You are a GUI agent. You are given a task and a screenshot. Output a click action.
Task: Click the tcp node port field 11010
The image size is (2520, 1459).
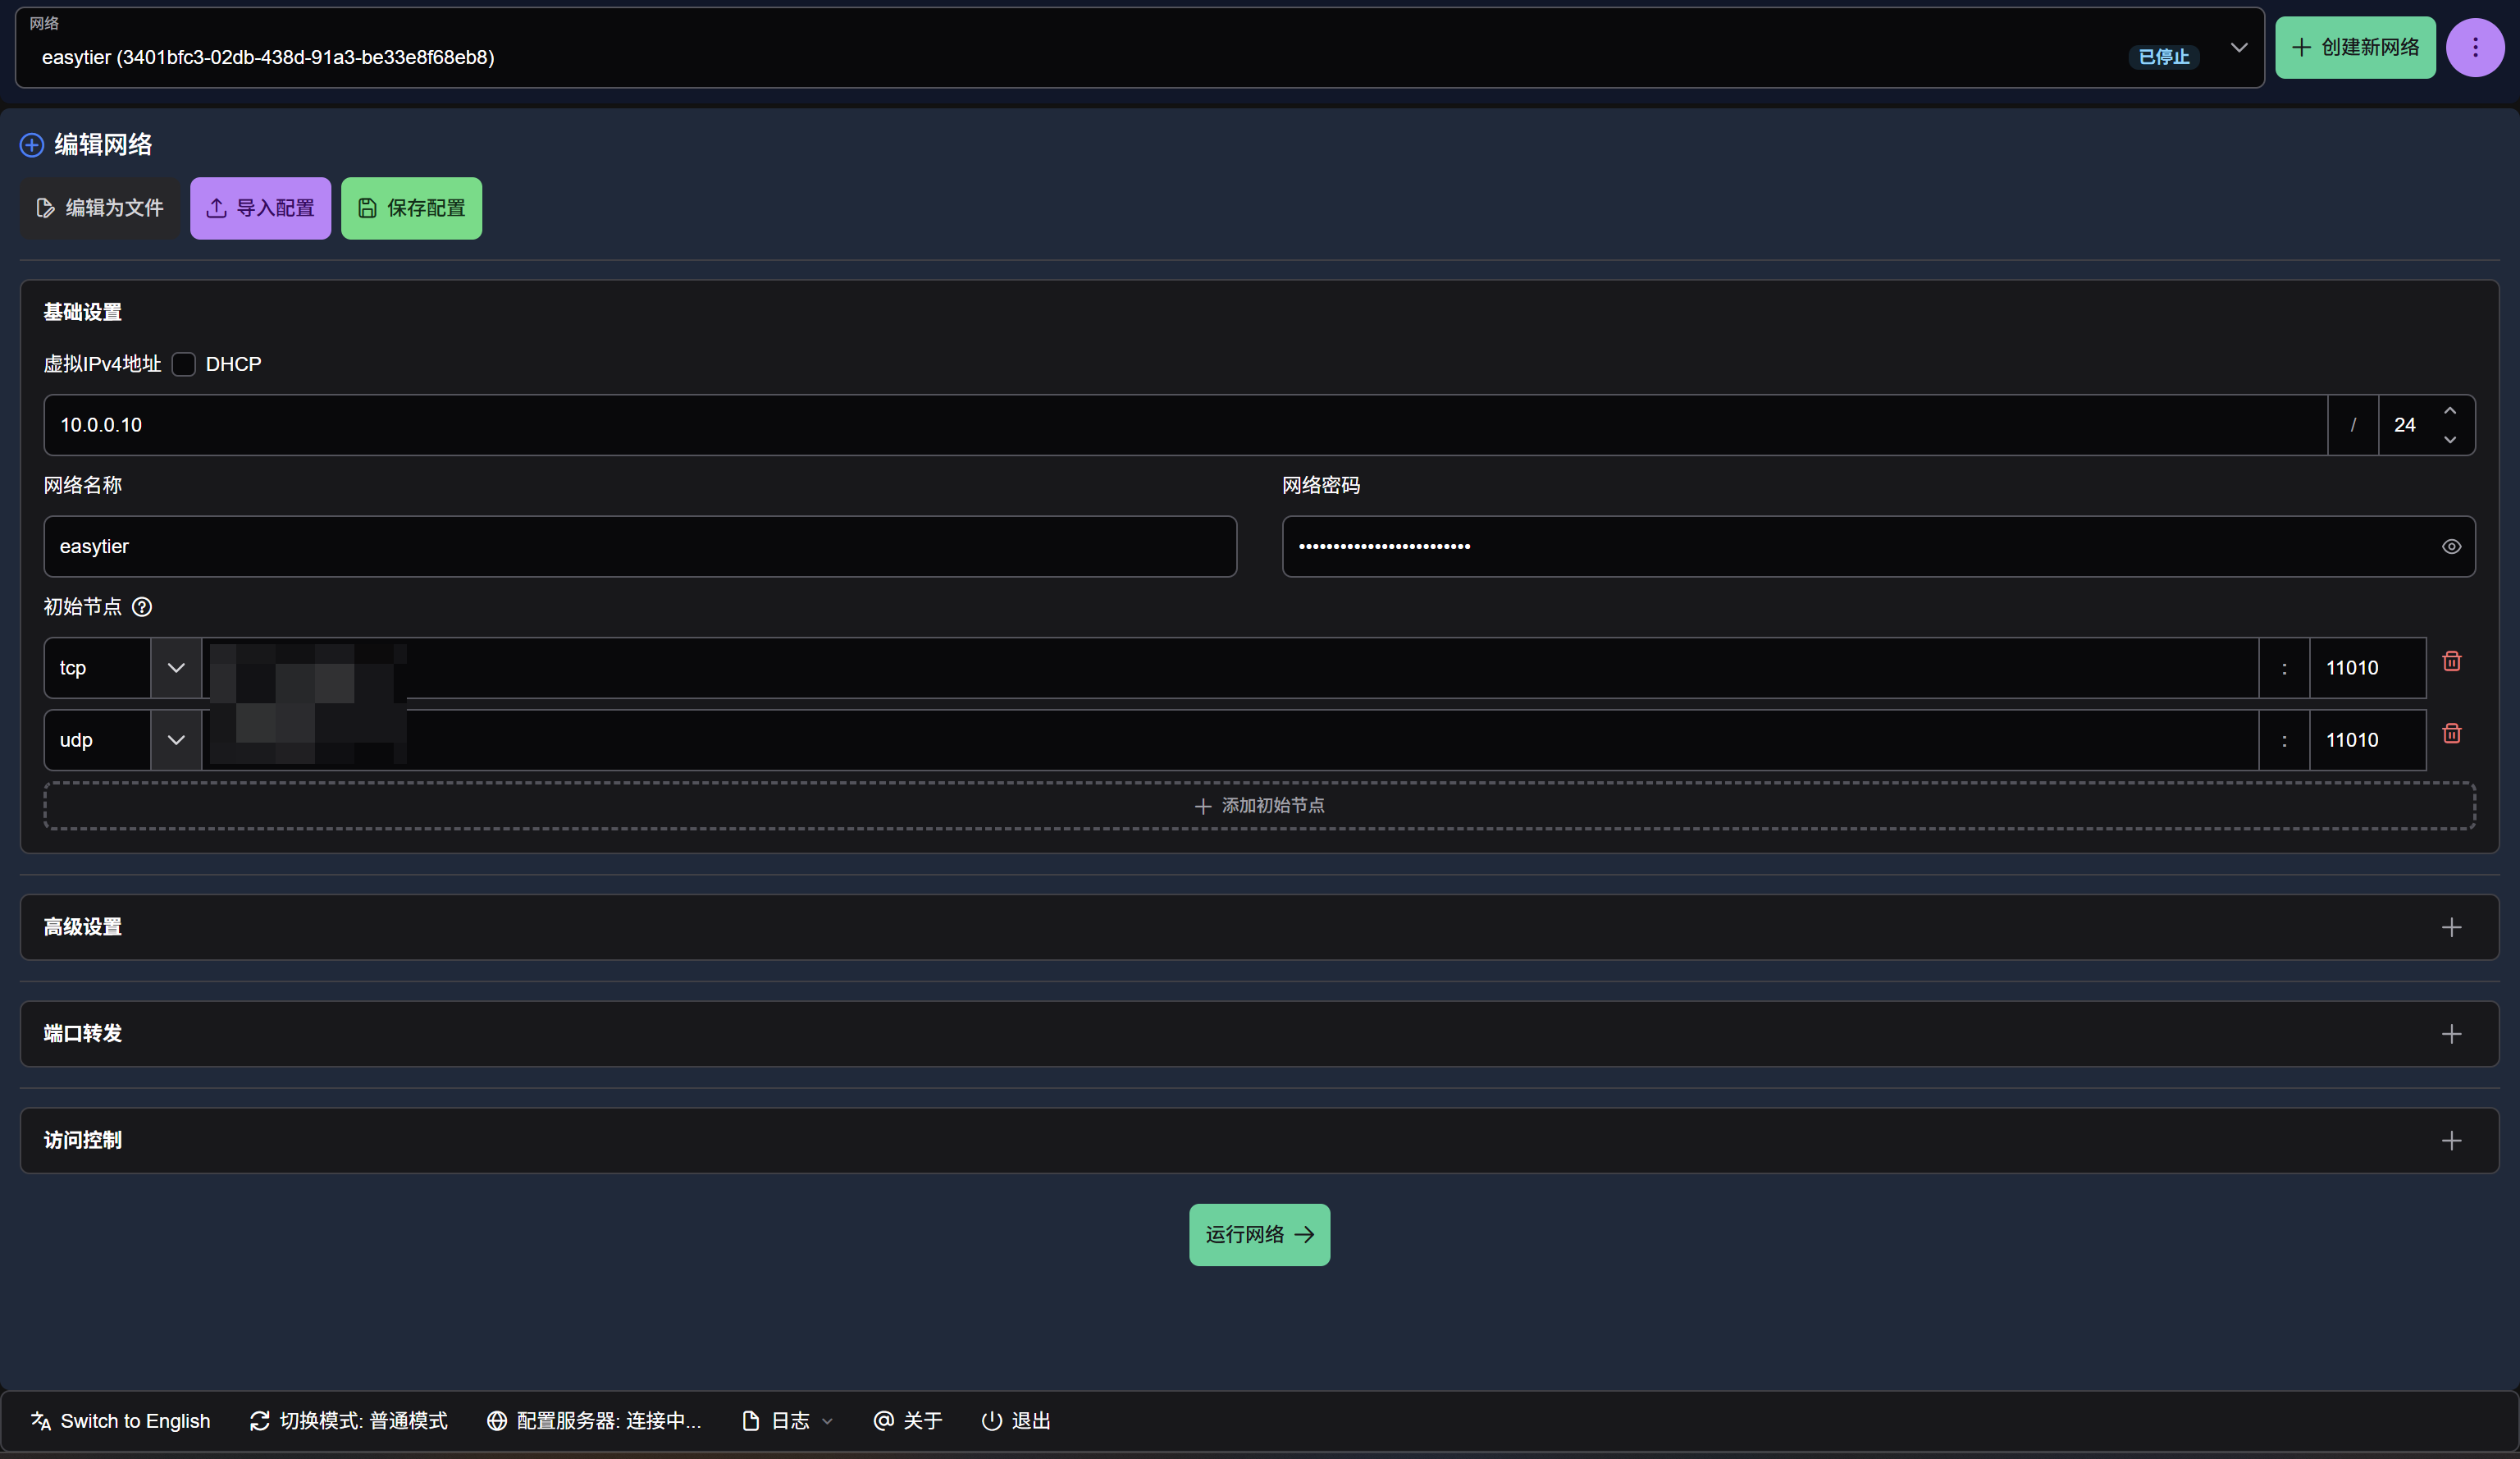click(x=2367, y=667)
